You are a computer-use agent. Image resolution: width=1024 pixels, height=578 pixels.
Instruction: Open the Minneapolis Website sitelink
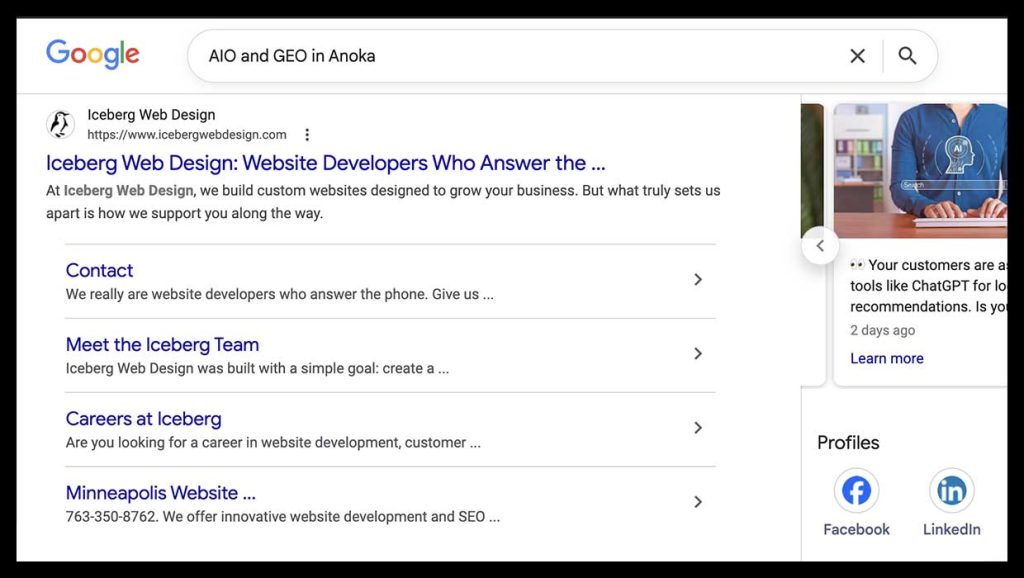point(161,492)
